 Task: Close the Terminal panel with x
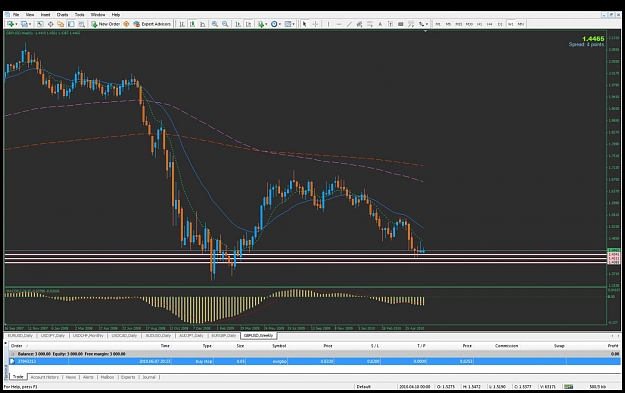(6, 344)
